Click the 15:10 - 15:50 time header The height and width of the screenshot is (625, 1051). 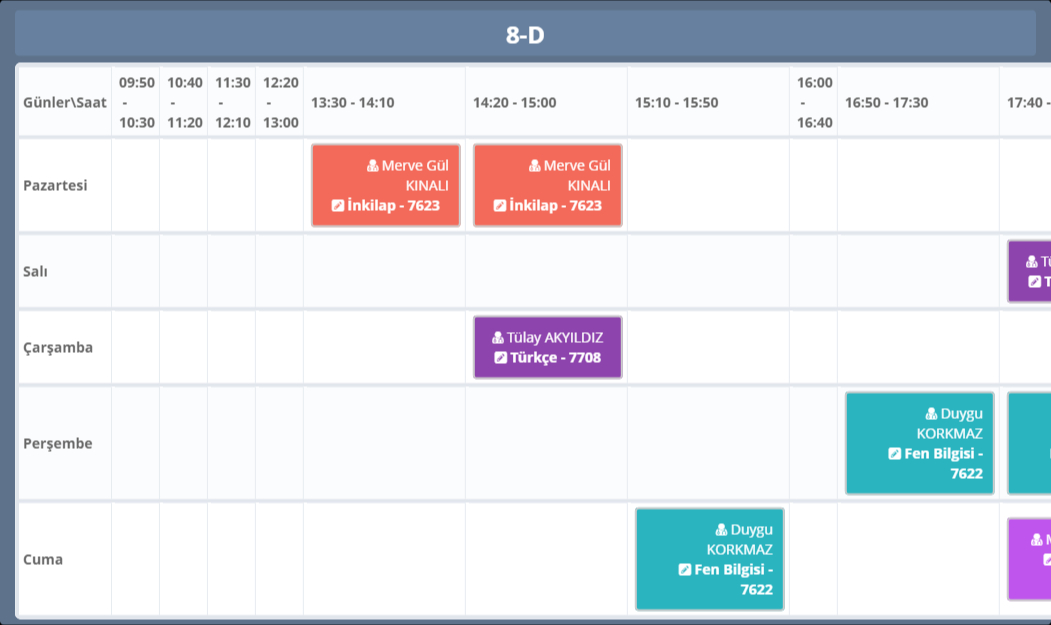(x=676, y=102)
